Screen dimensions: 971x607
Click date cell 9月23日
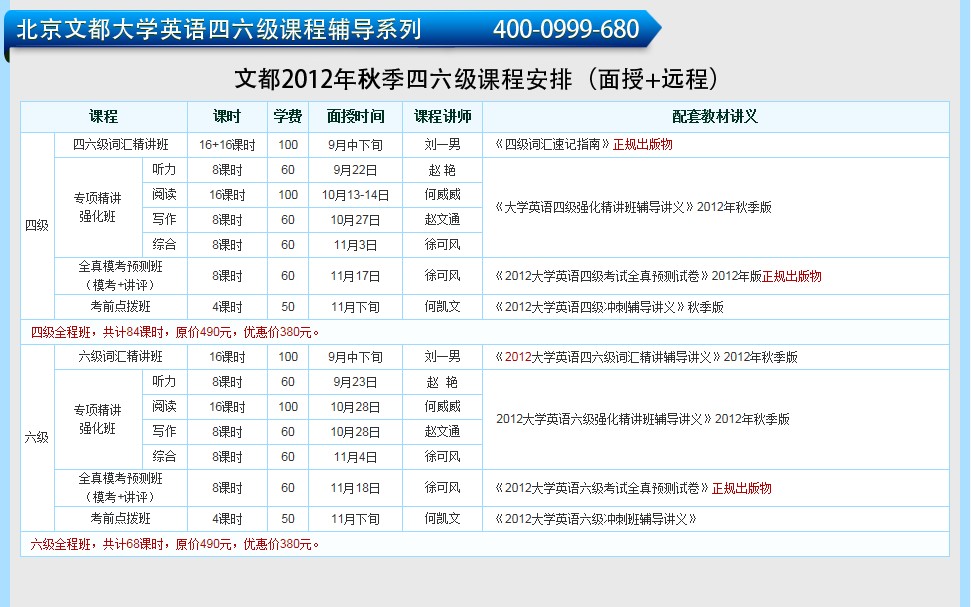click(355, 382)
